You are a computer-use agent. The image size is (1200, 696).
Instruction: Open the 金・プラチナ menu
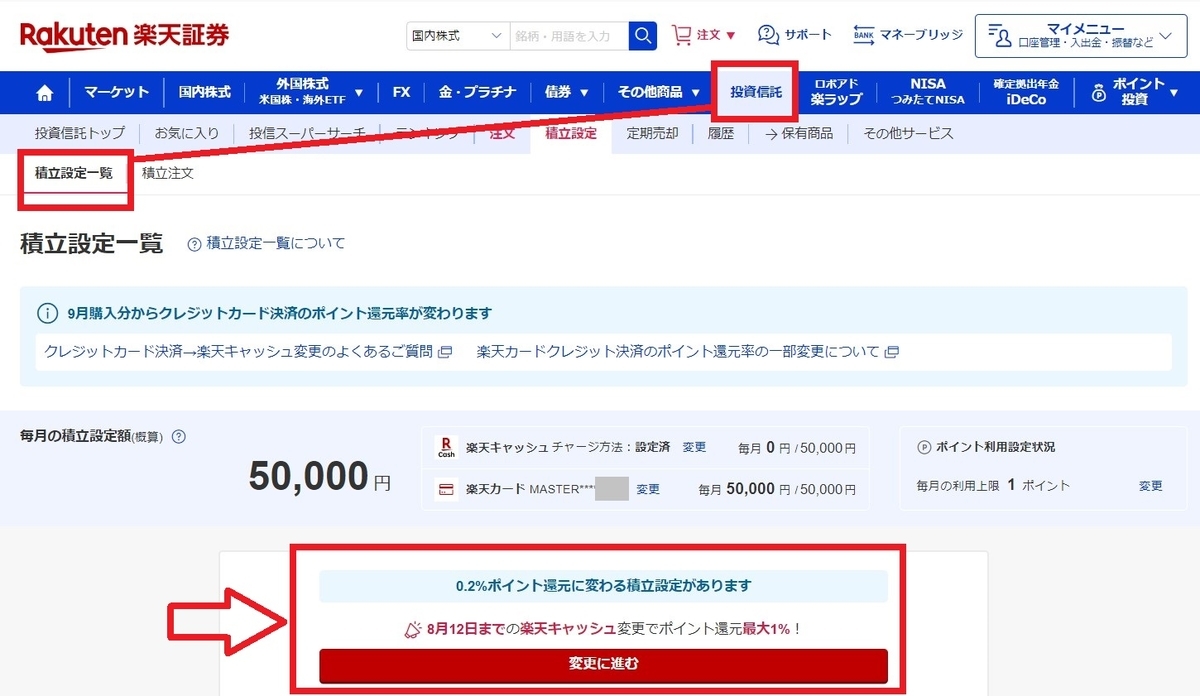pyautogui.click(x=477, y=92)
